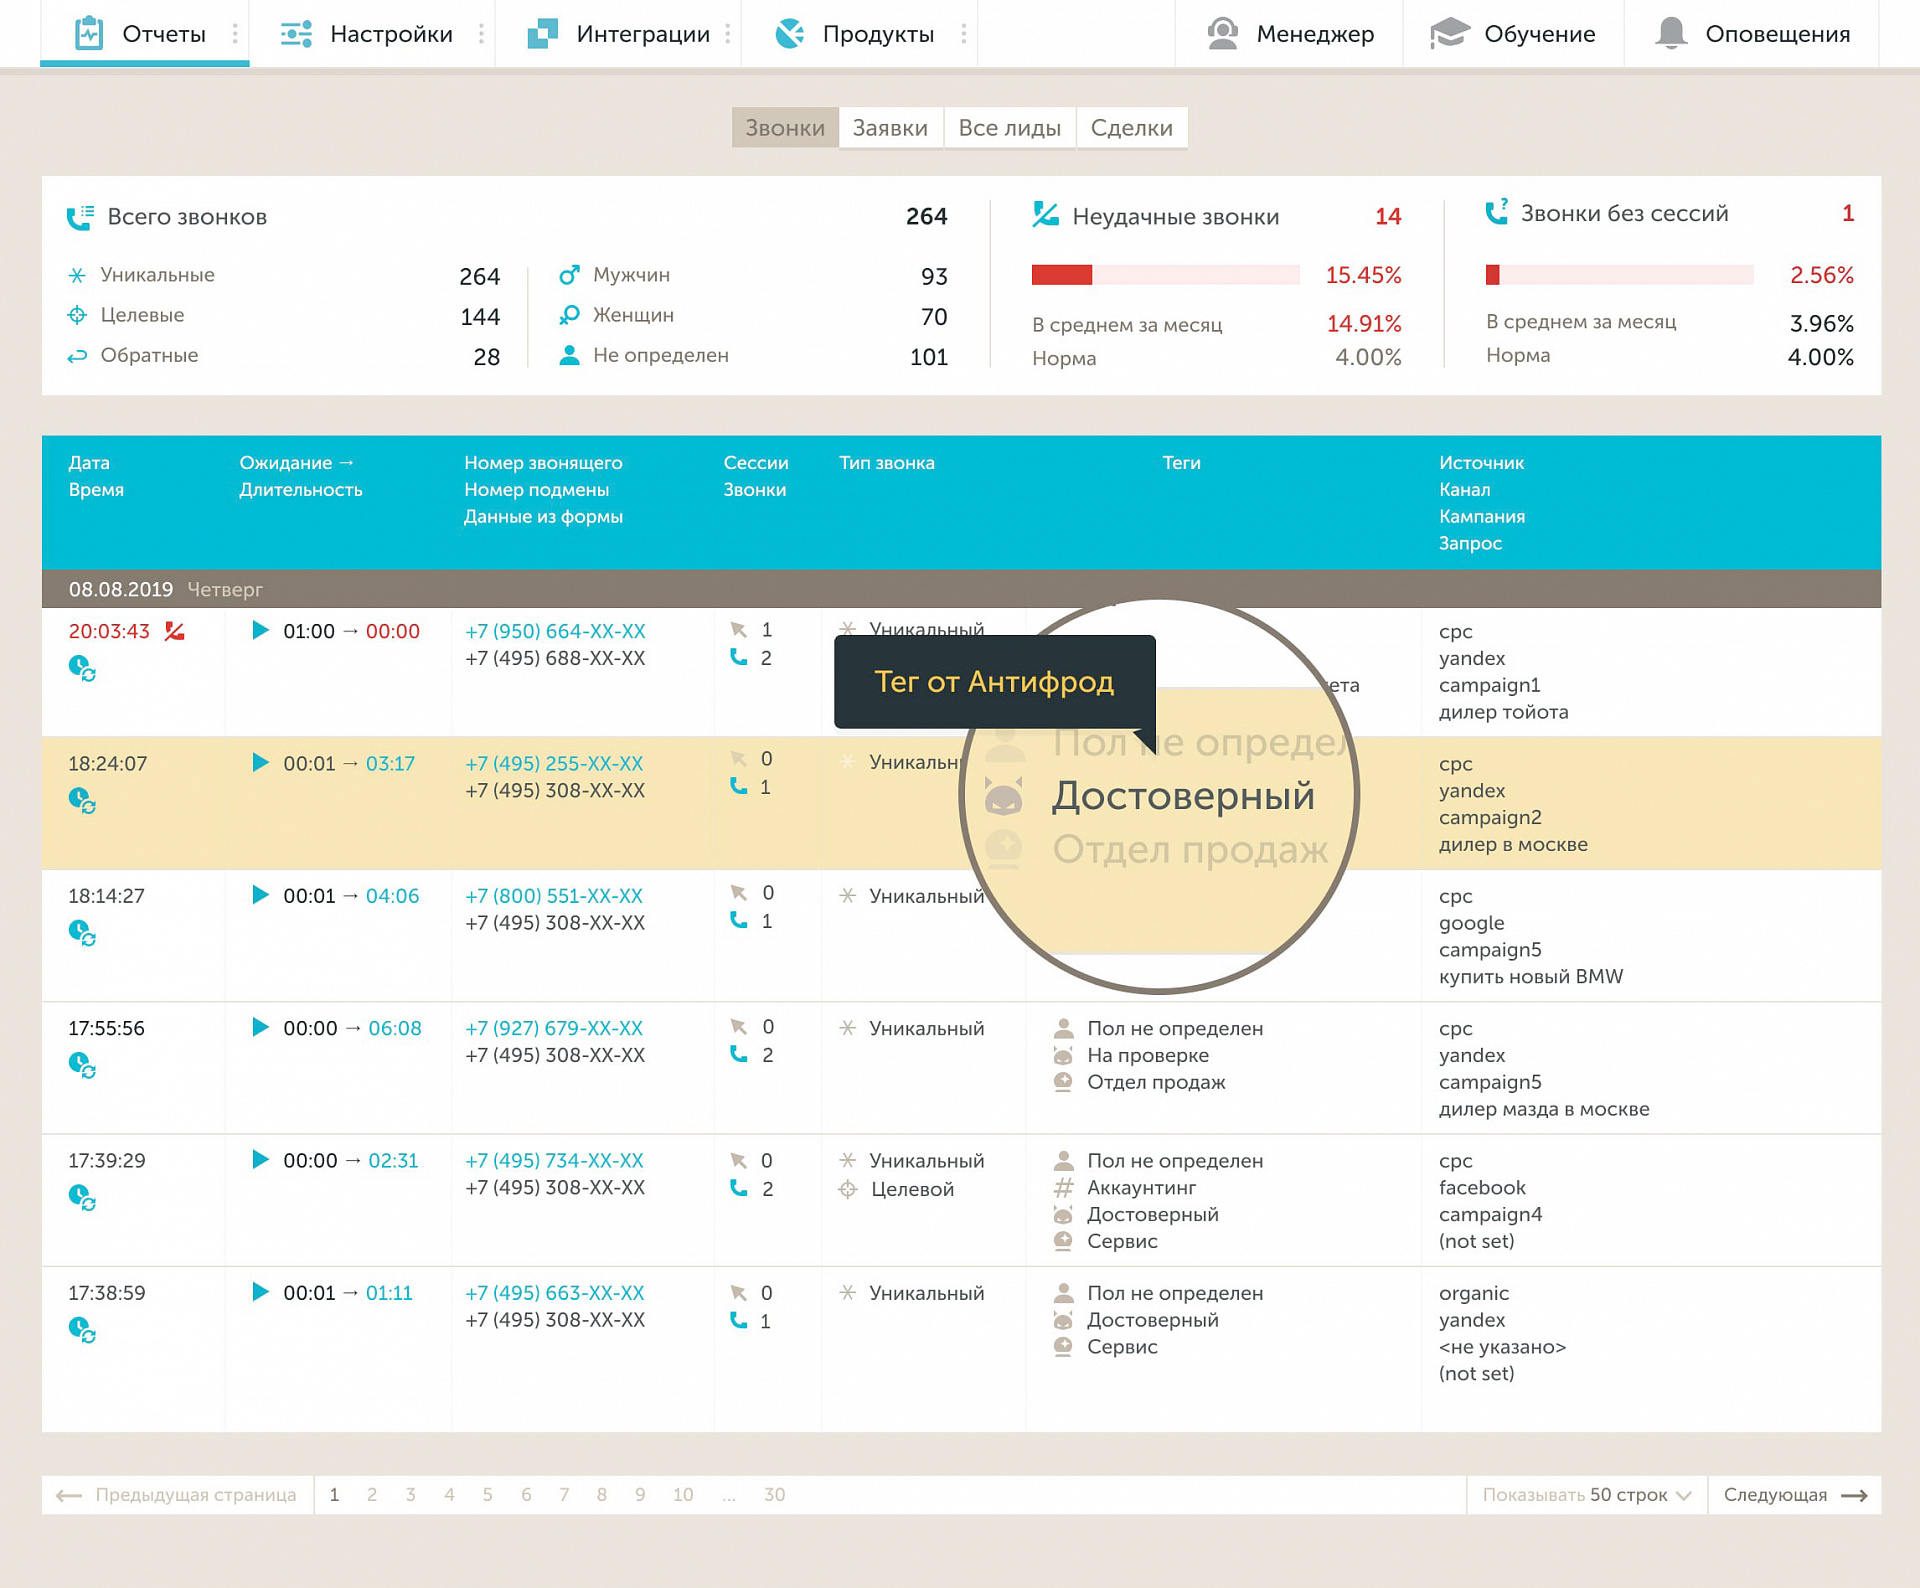Click the Manager headset icon

(1222, 33)
